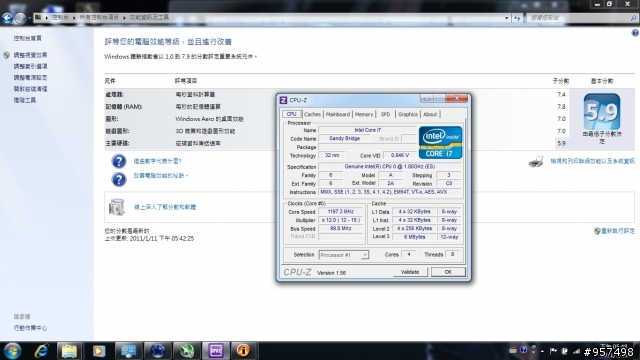Click the Multiplier x 12.0 value
The height and width of the screenshot is (360, 640).
point(340,220)
